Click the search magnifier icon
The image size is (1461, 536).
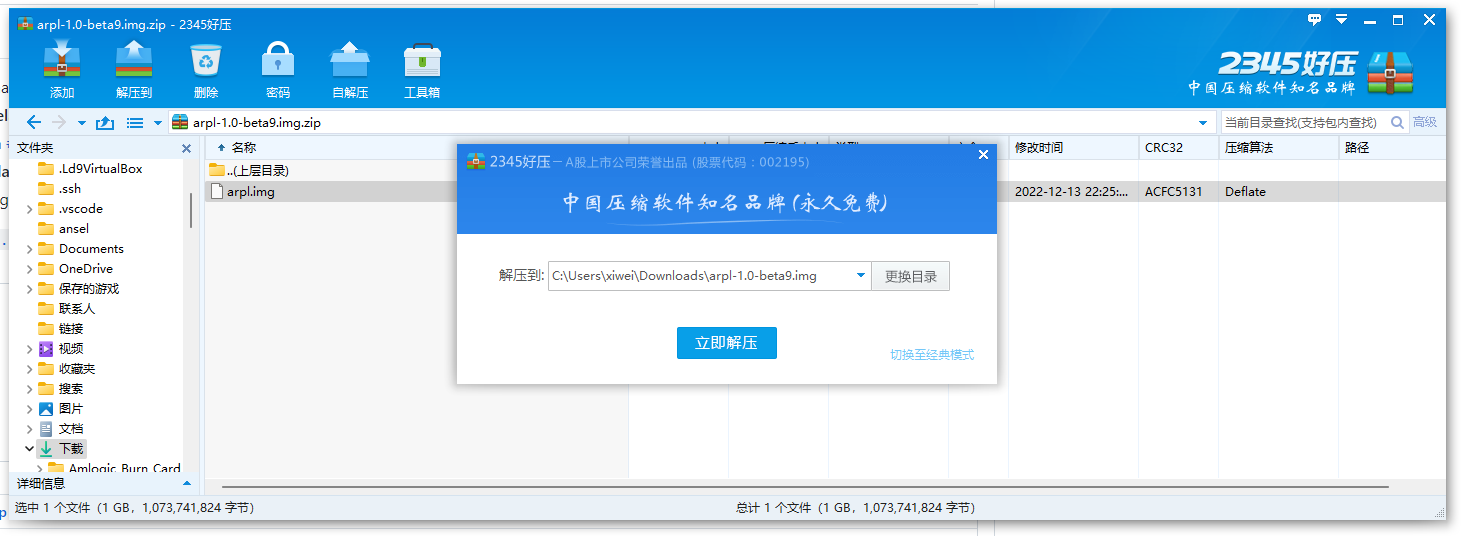pos(1397,123)
